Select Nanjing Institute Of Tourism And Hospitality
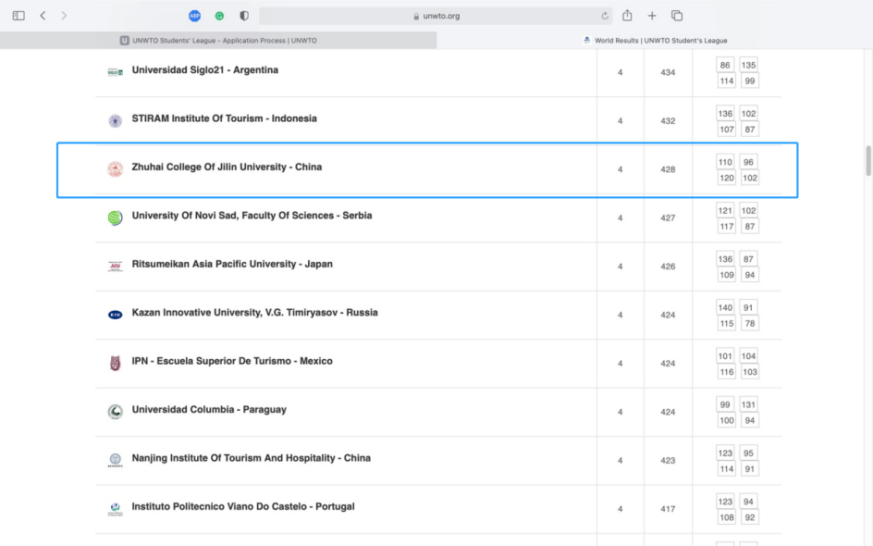The height and width of the screenshot is (546, 873). coord(251,458)
